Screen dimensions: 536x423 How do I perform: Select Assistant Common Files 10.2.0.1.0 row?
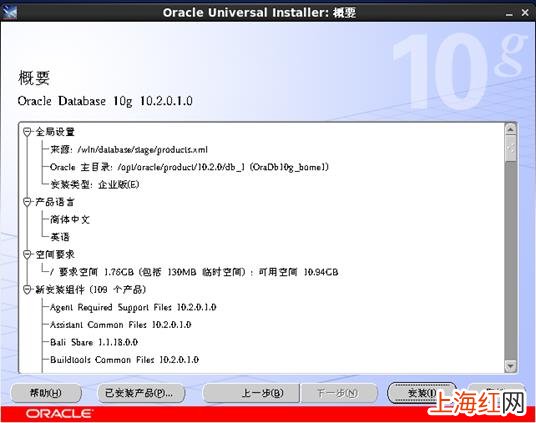click(x=120, y=325)
